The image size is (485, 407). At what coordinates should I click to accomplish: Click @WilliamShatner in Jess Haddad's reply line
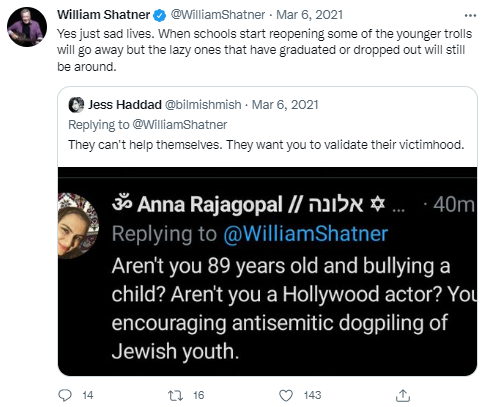click(x=180, y=125)
